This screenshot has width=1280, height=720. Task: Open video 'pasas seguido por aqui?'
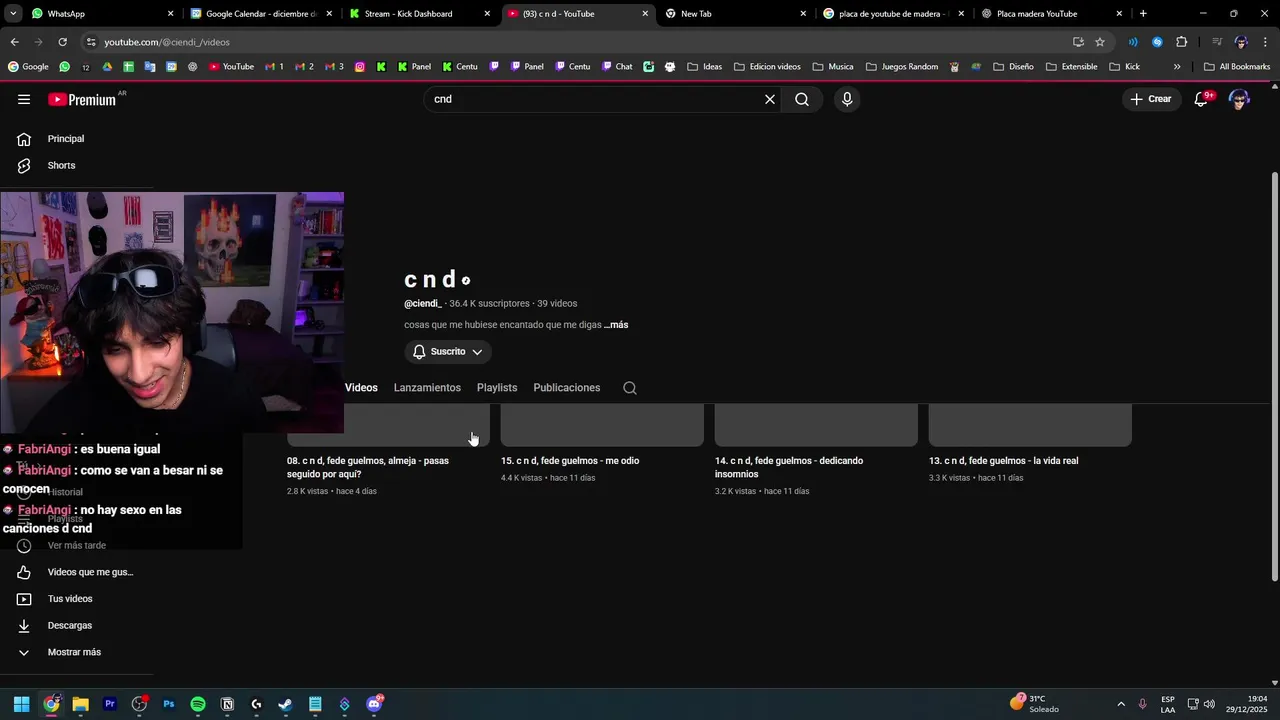pyautogui.click(x=368, y=467)
